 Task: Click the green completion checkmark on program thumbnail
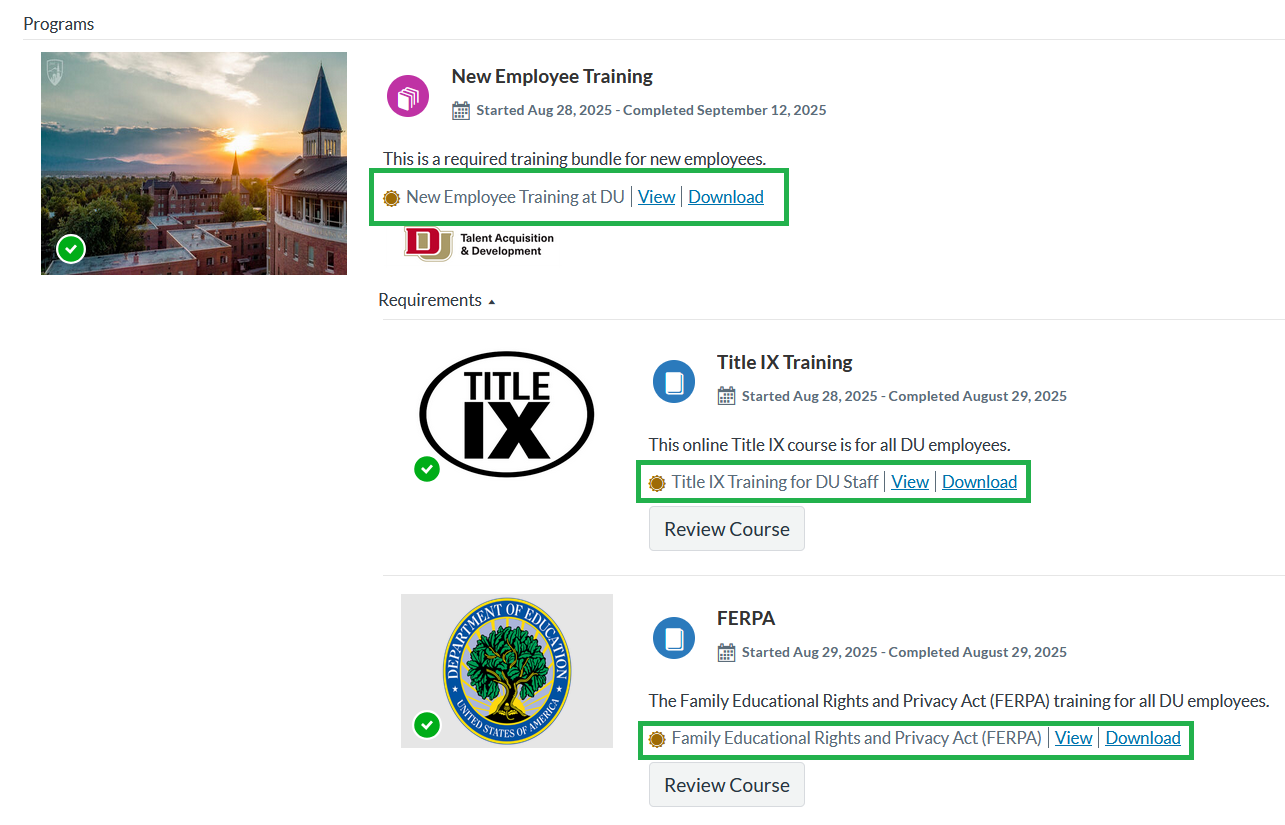70,248
